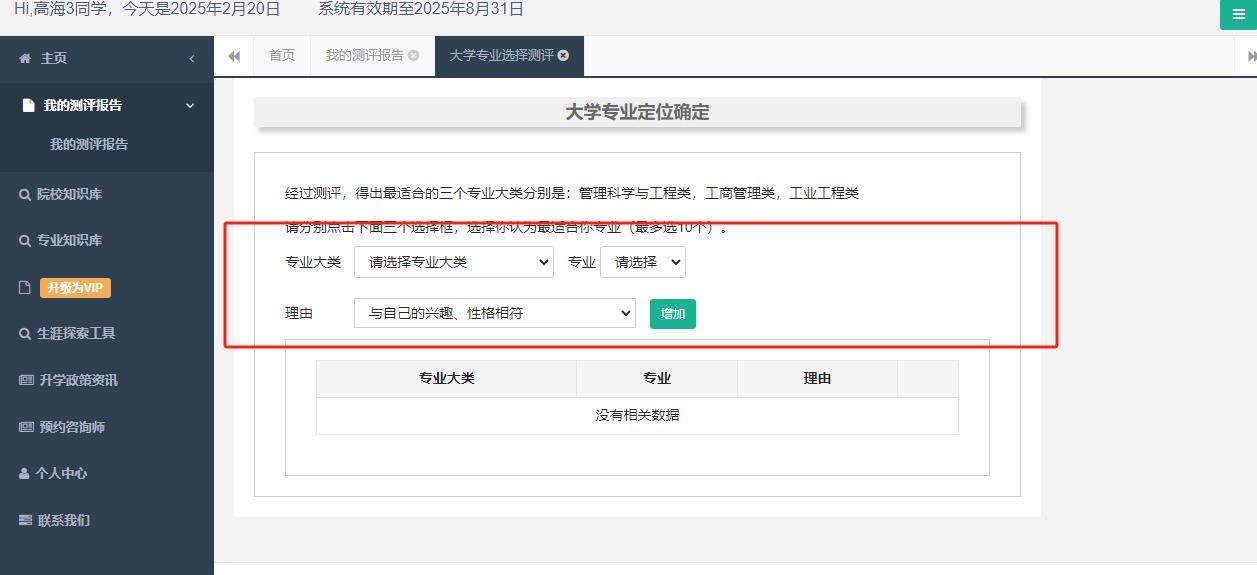Go to 预约咨询师 page
The height and width of the screenshot is (575, 1257).
71,427
